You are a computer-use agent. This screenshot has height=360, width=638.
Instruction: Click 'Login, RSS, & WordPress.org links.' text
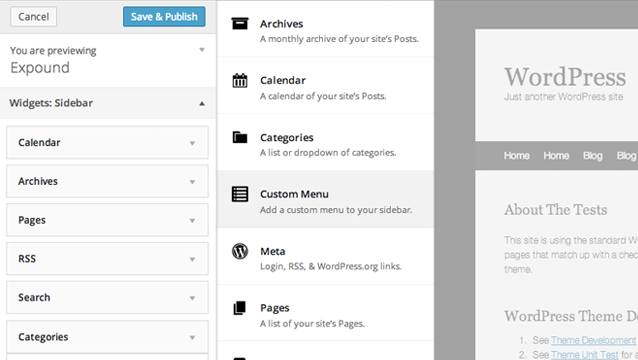tap(331, 266)
